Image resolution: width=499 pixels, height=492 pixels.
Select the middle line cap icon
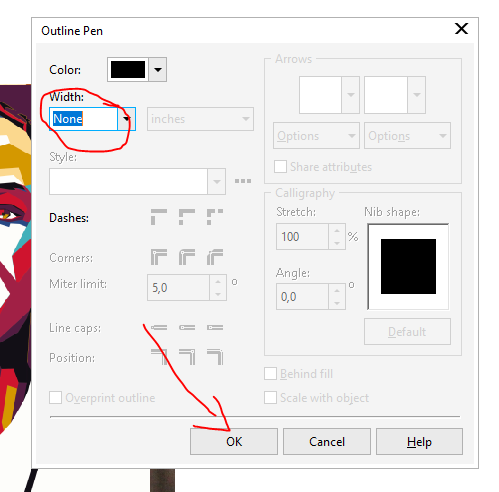point(187,328)
